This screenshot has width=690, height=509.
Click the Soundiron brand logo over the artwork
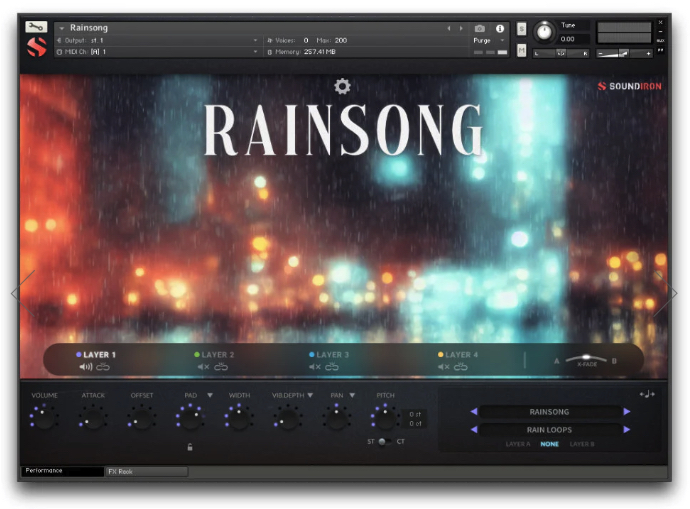pyautogui.click(x=630, y=86)
